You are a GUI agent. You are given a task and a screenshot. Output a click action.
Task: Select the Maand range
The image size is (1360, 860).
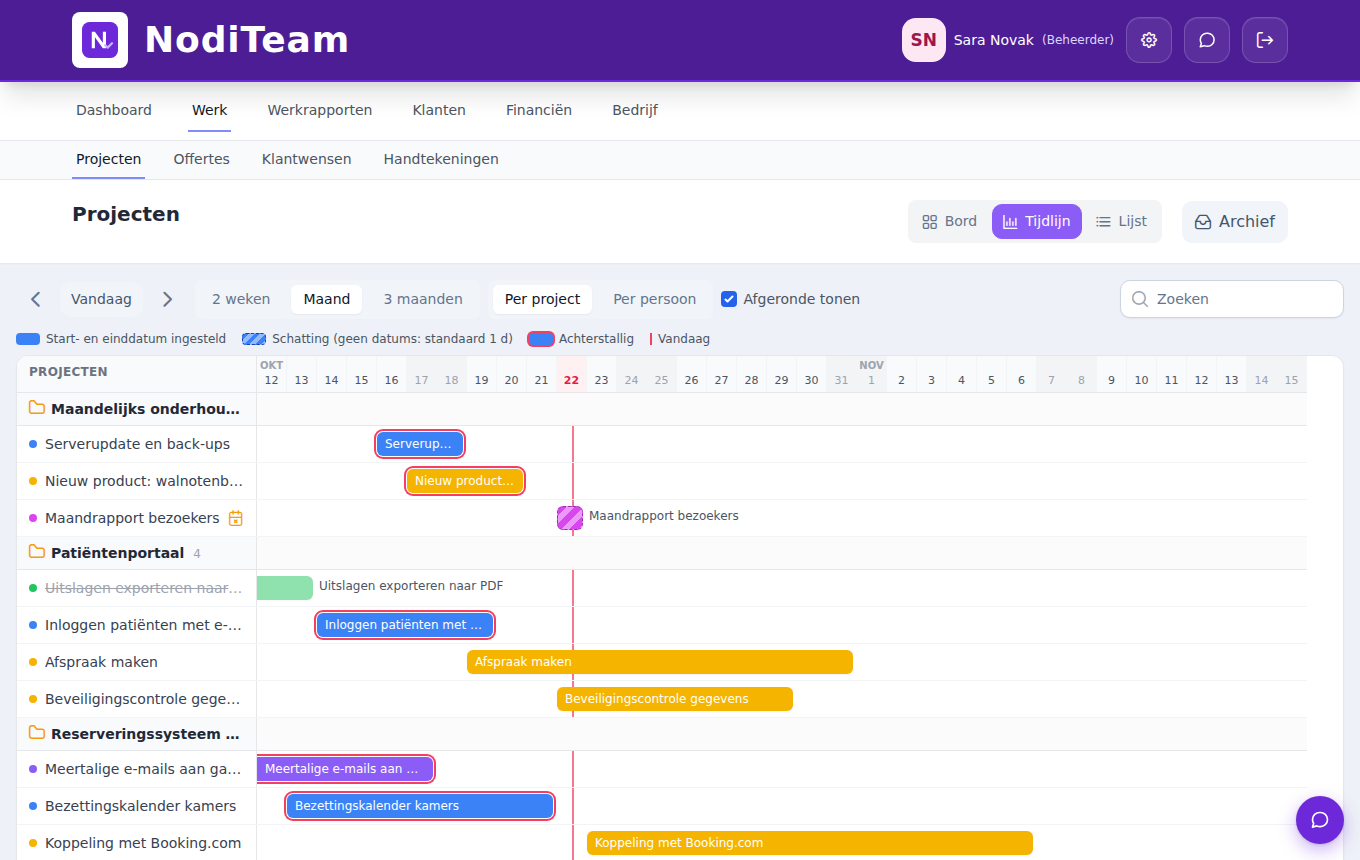click(x=327, y=299)
